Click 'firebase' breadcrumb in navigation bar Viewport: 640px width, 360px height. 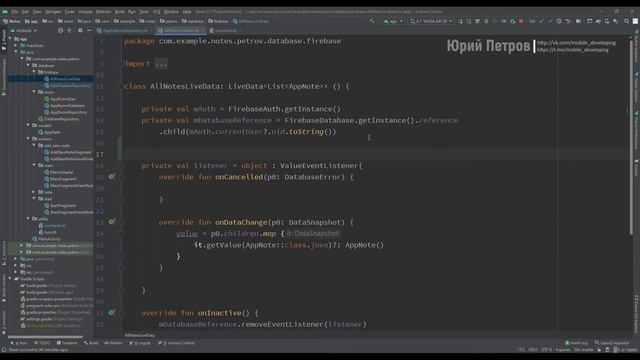pyautogui.click(x=218, y=21)
